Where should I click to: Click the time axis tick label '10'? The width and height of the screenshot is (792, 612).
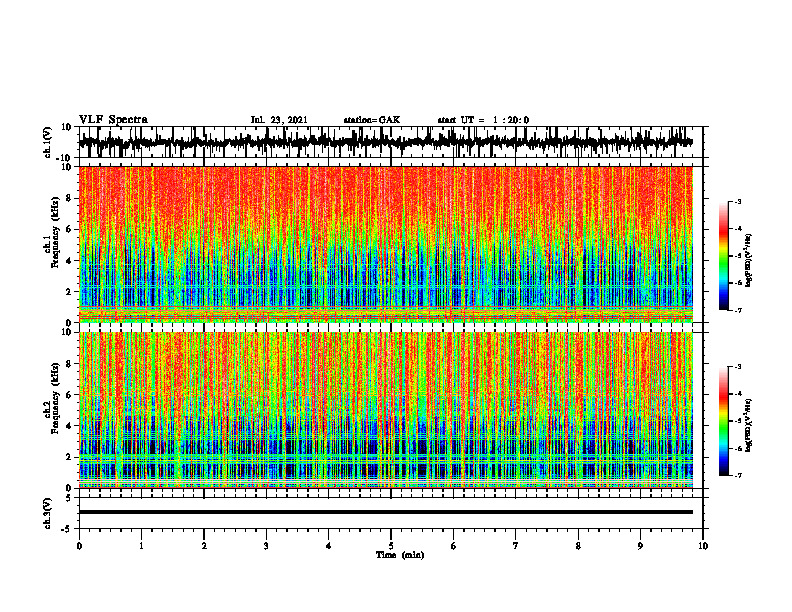point(703,546)
